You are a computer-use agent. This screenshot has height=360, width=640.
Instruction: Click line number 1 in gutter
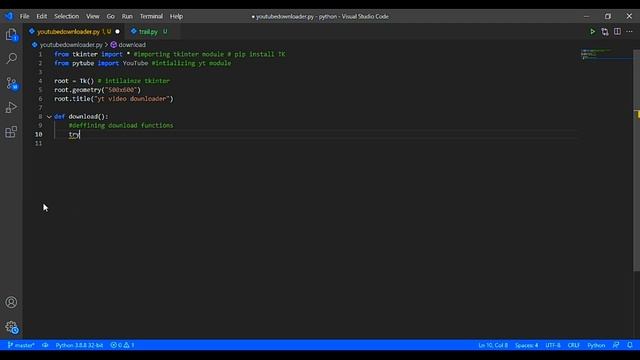(x=40, y=54)
